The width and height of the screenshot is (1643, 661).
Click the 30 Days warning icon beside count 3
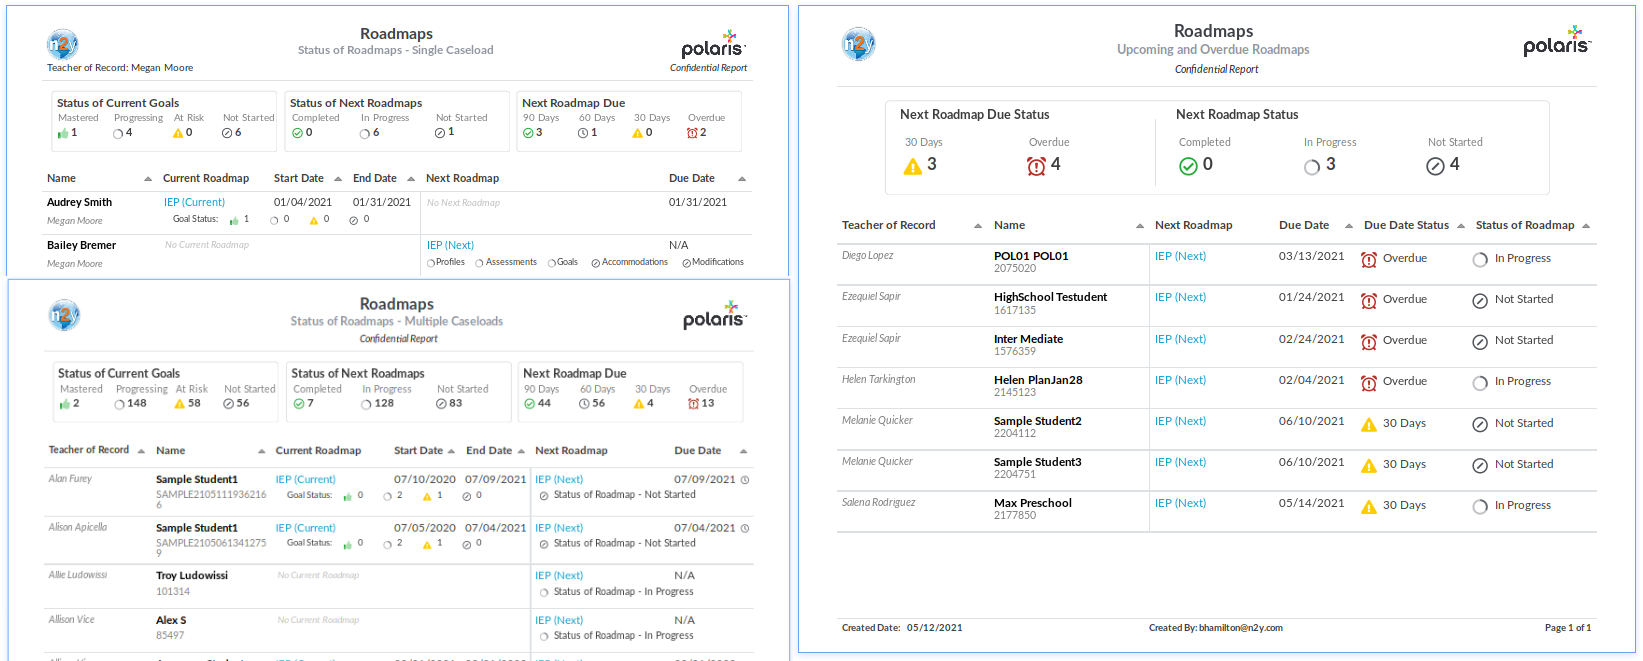pyautogui.click(x=913, y=166)
